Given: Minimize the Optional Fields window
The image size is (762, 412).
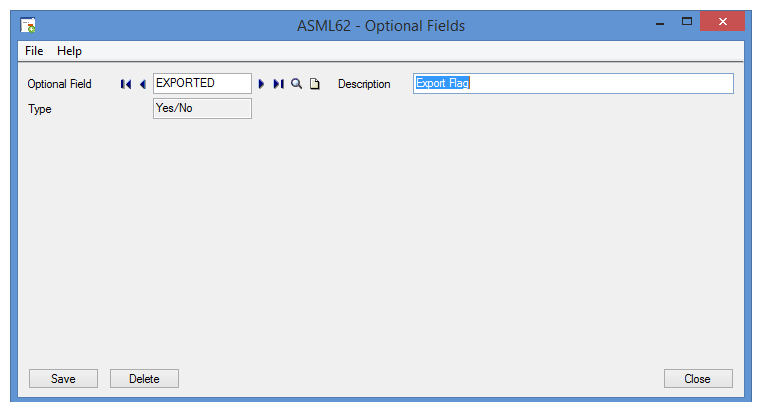Looking at the screenshot, I should [658, 22].
